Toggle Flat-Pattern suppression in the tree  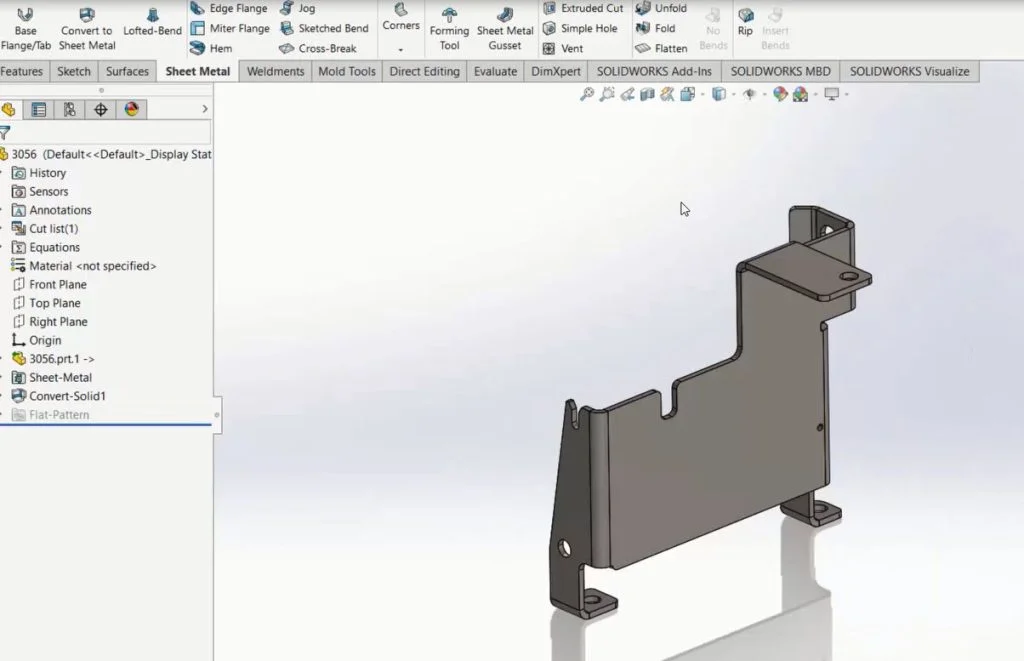(x=62, y=414)
